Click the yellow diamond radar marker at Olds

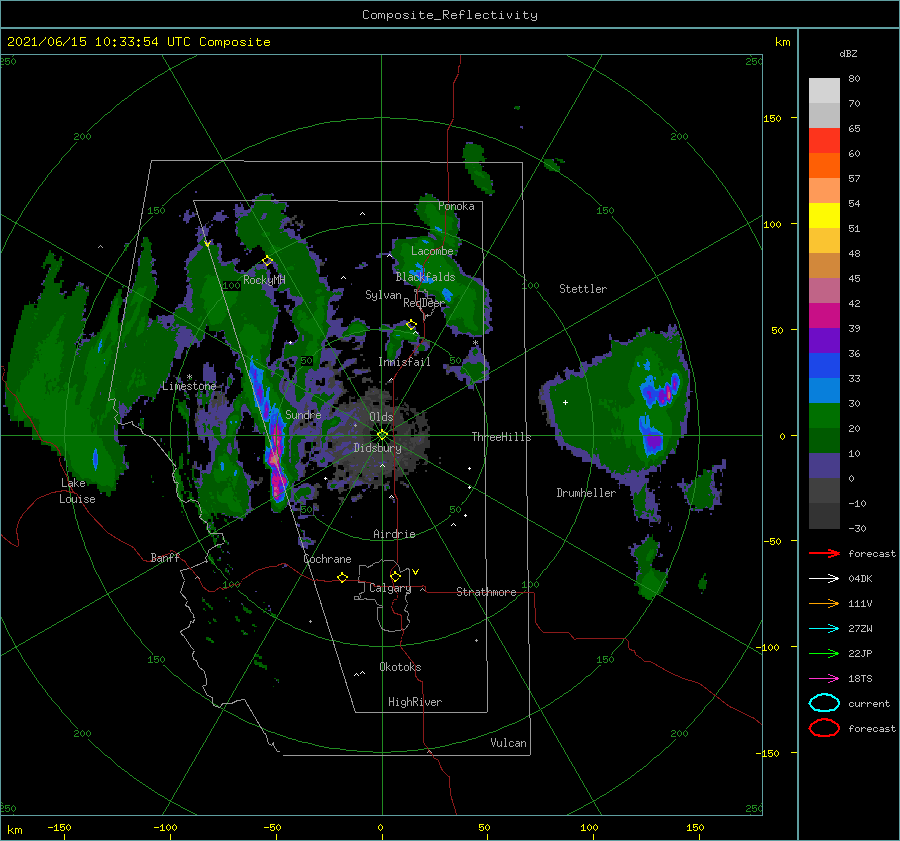pos(382,435)
